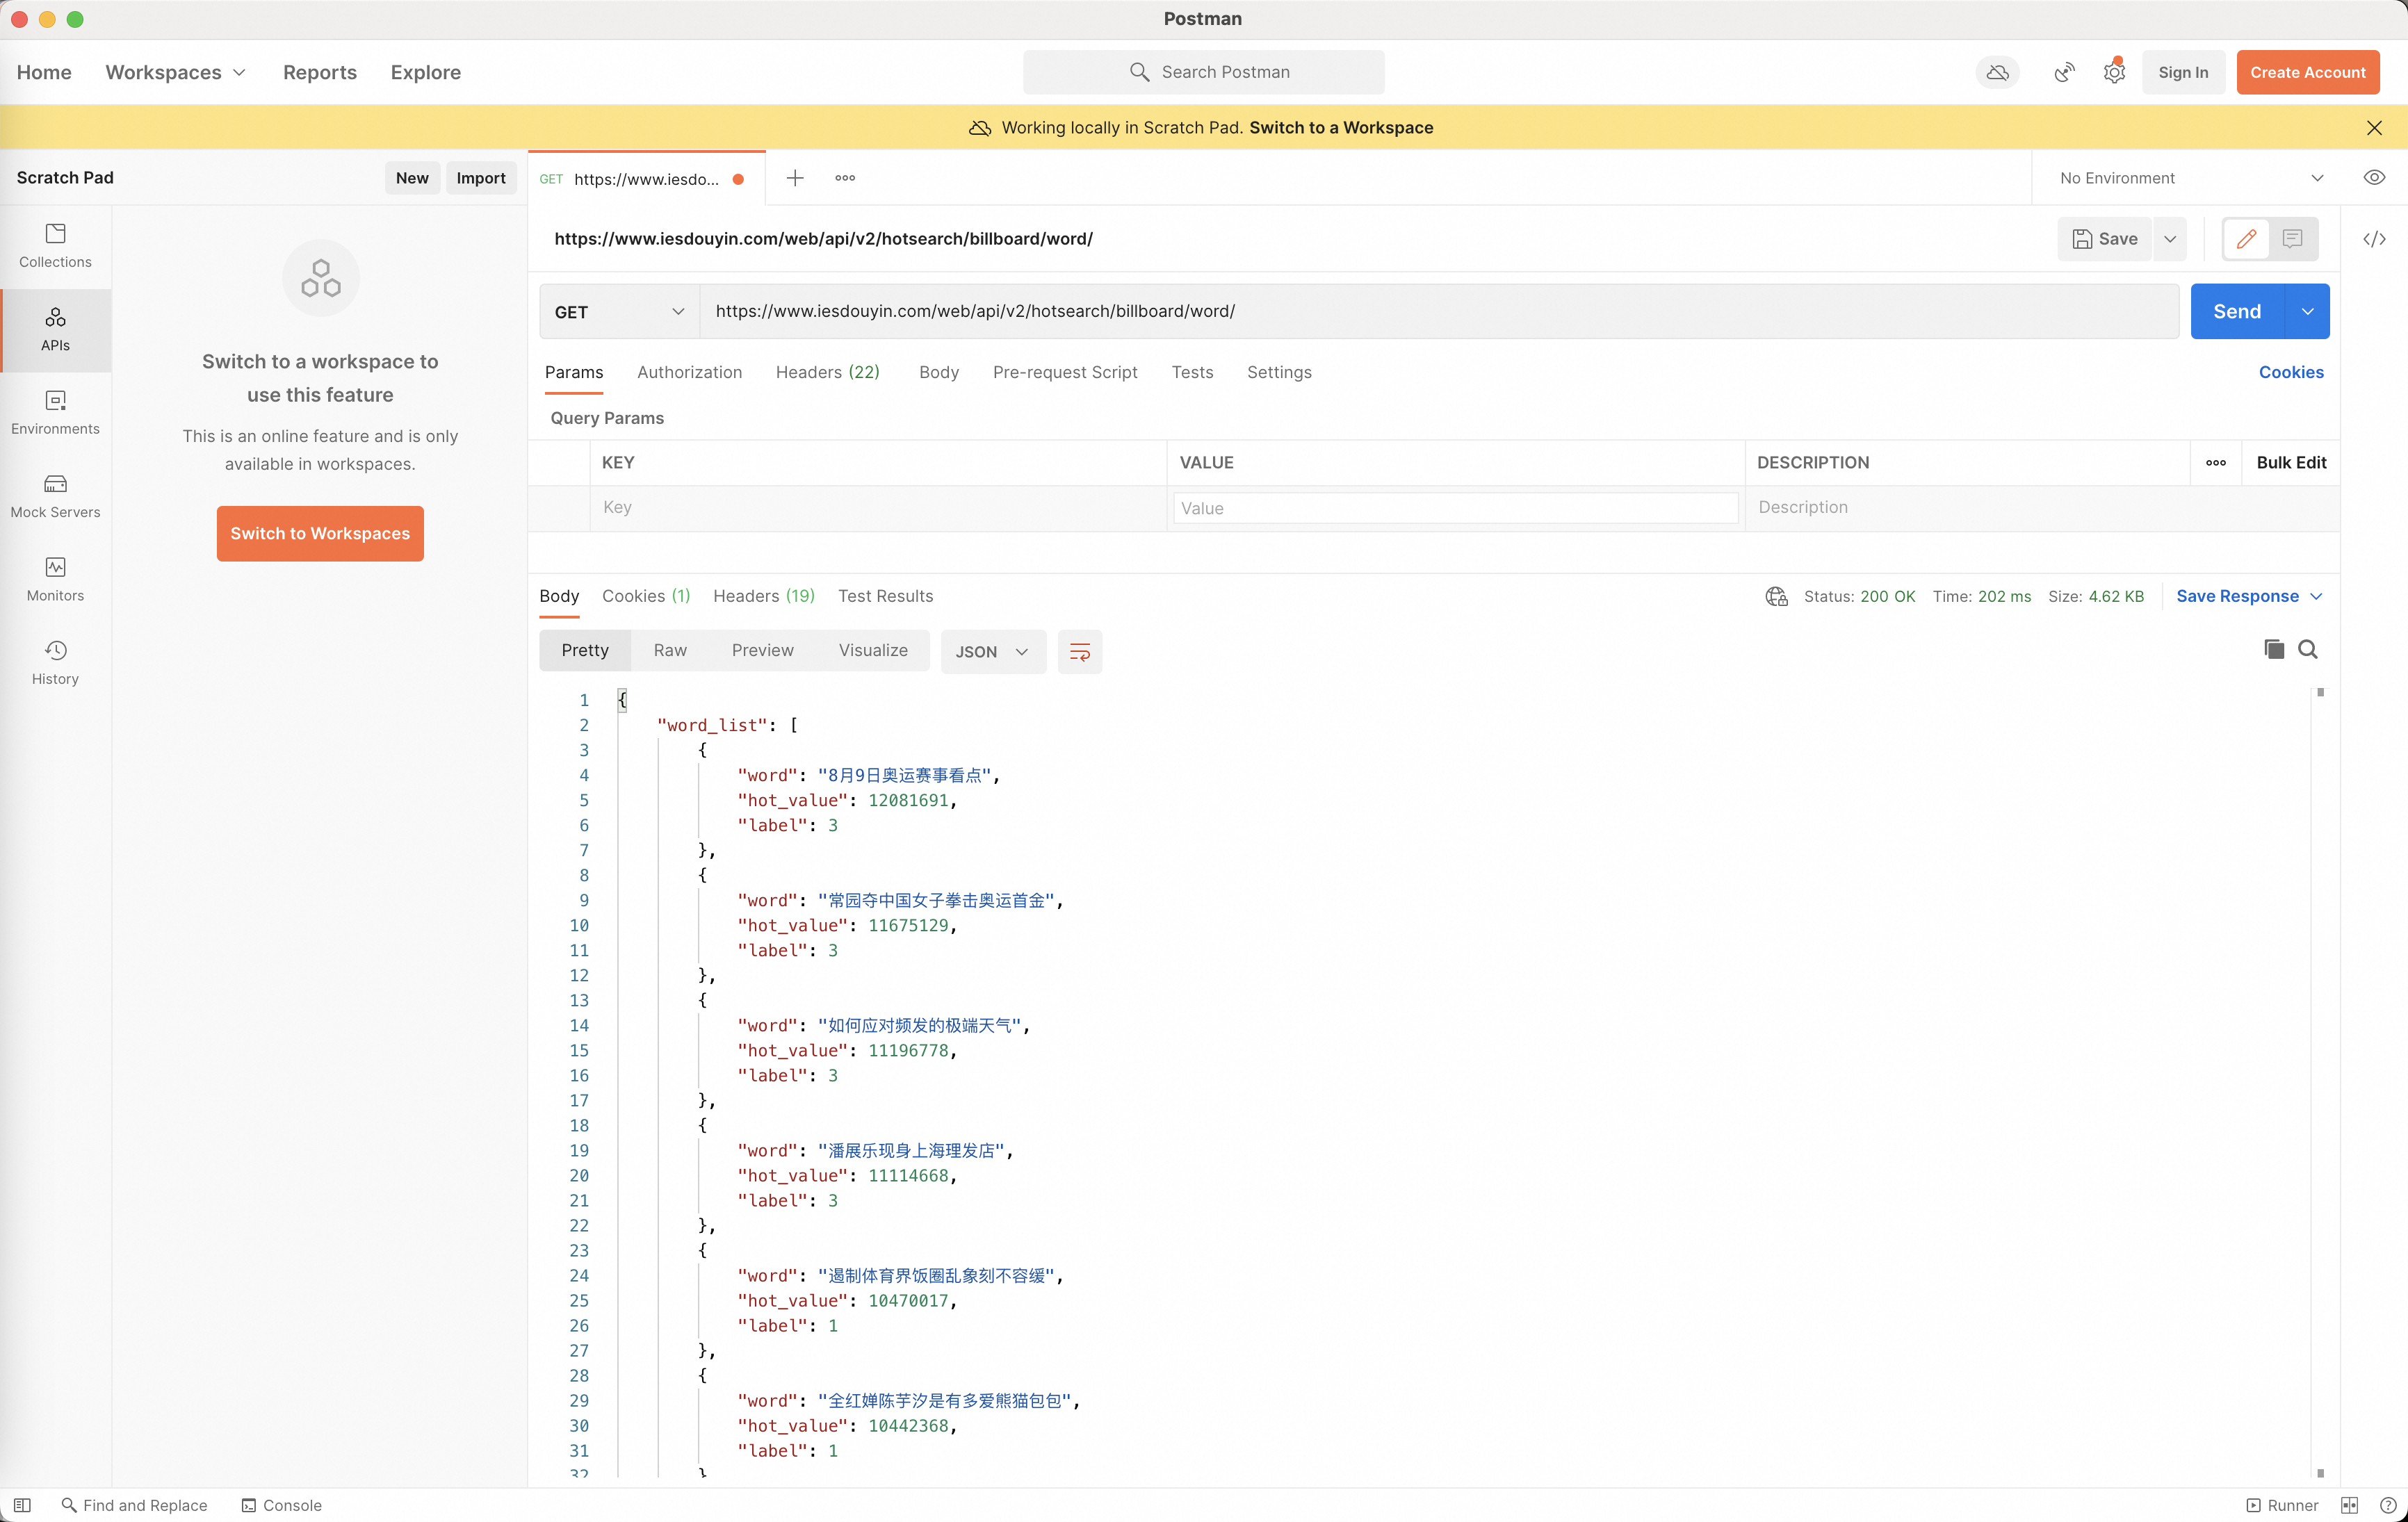Image resolution: width=2408 pixels, height=1522 pixels.
Task: Open the settings gear icon
Action: [x=2113, y=72]
